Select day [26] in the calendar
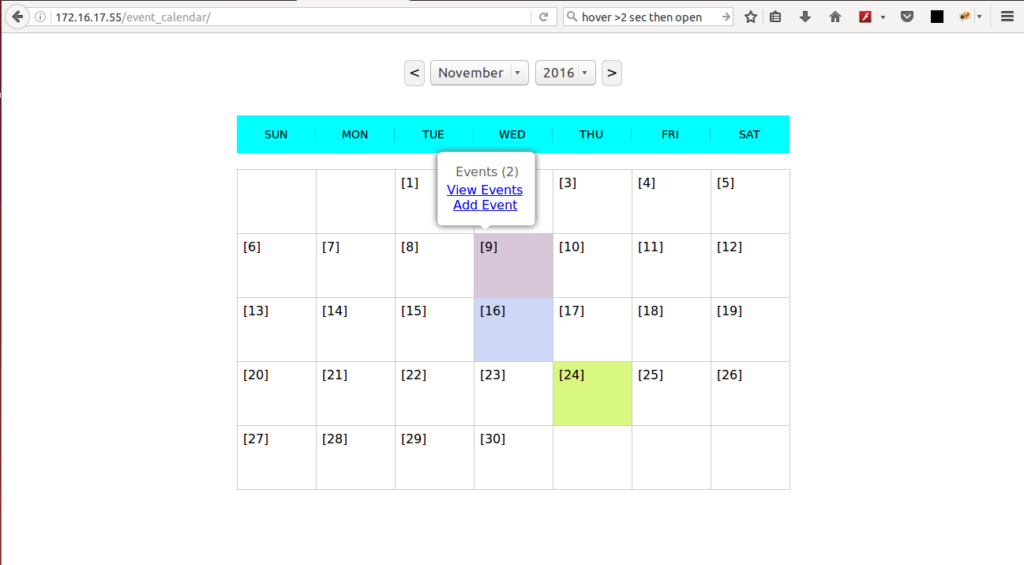The width and height of the screenshot is (1024, 565). [750, 393]
